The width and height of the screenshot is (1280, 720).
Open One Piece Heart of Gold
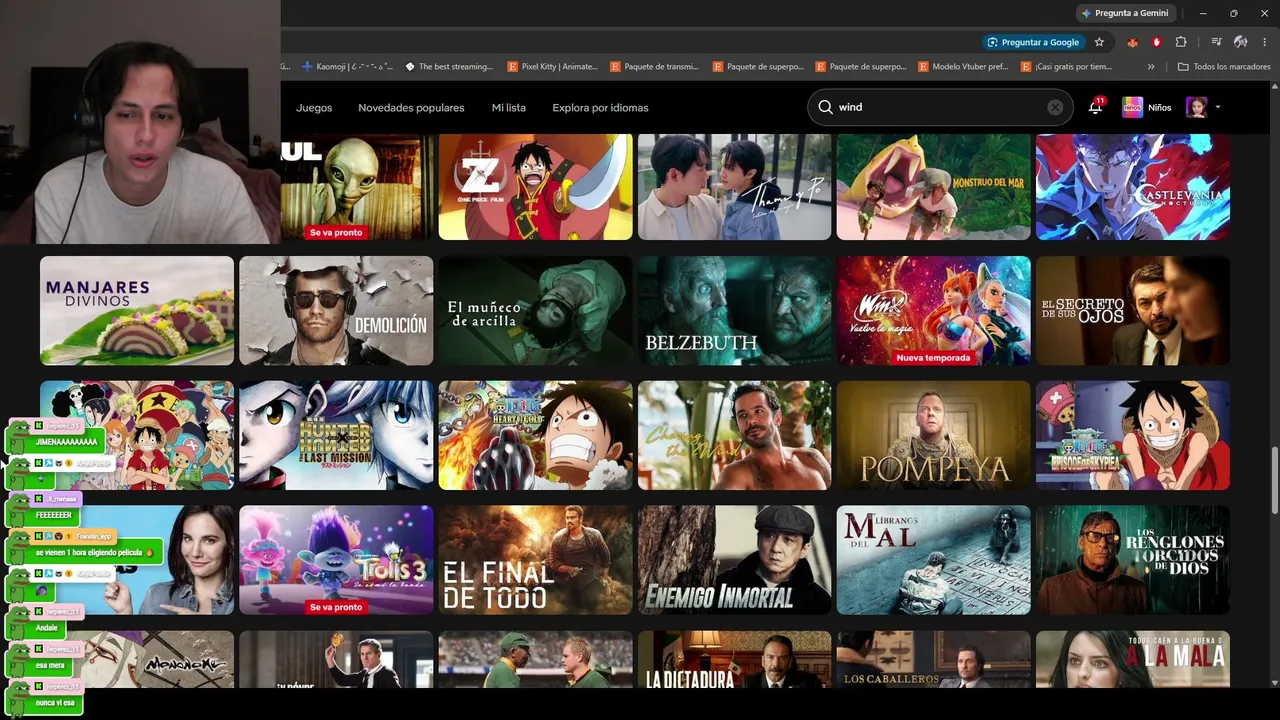click(535, 435)
